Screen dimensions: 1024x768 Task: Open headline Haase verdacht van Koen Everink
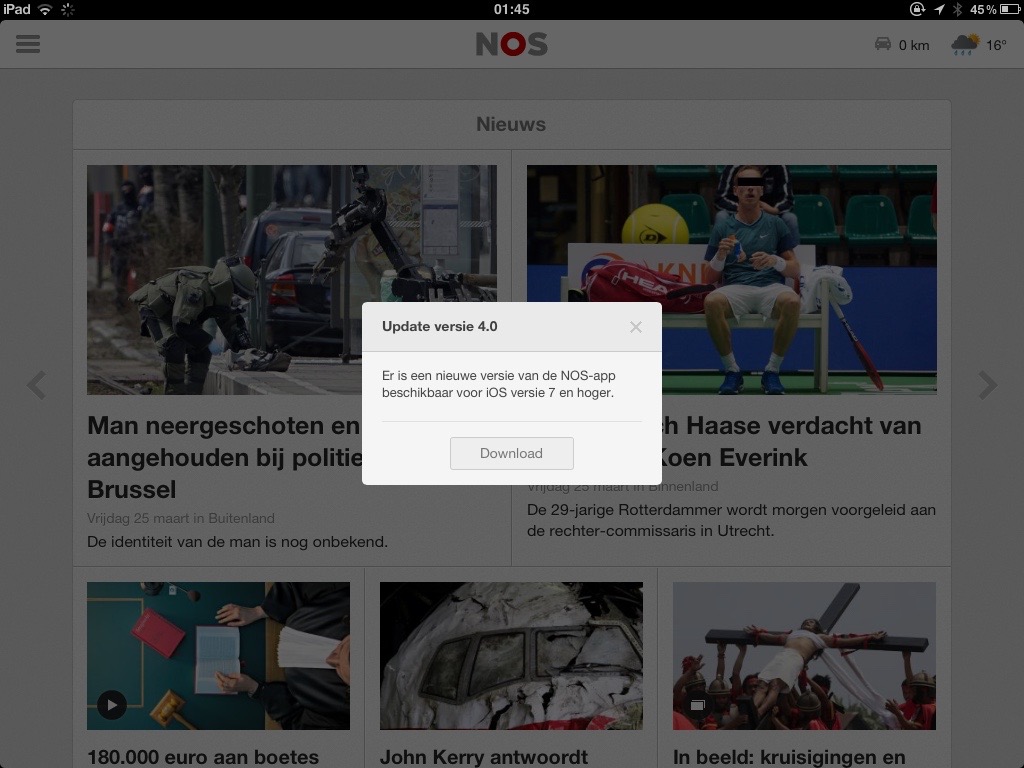click(x=792, y=441)
